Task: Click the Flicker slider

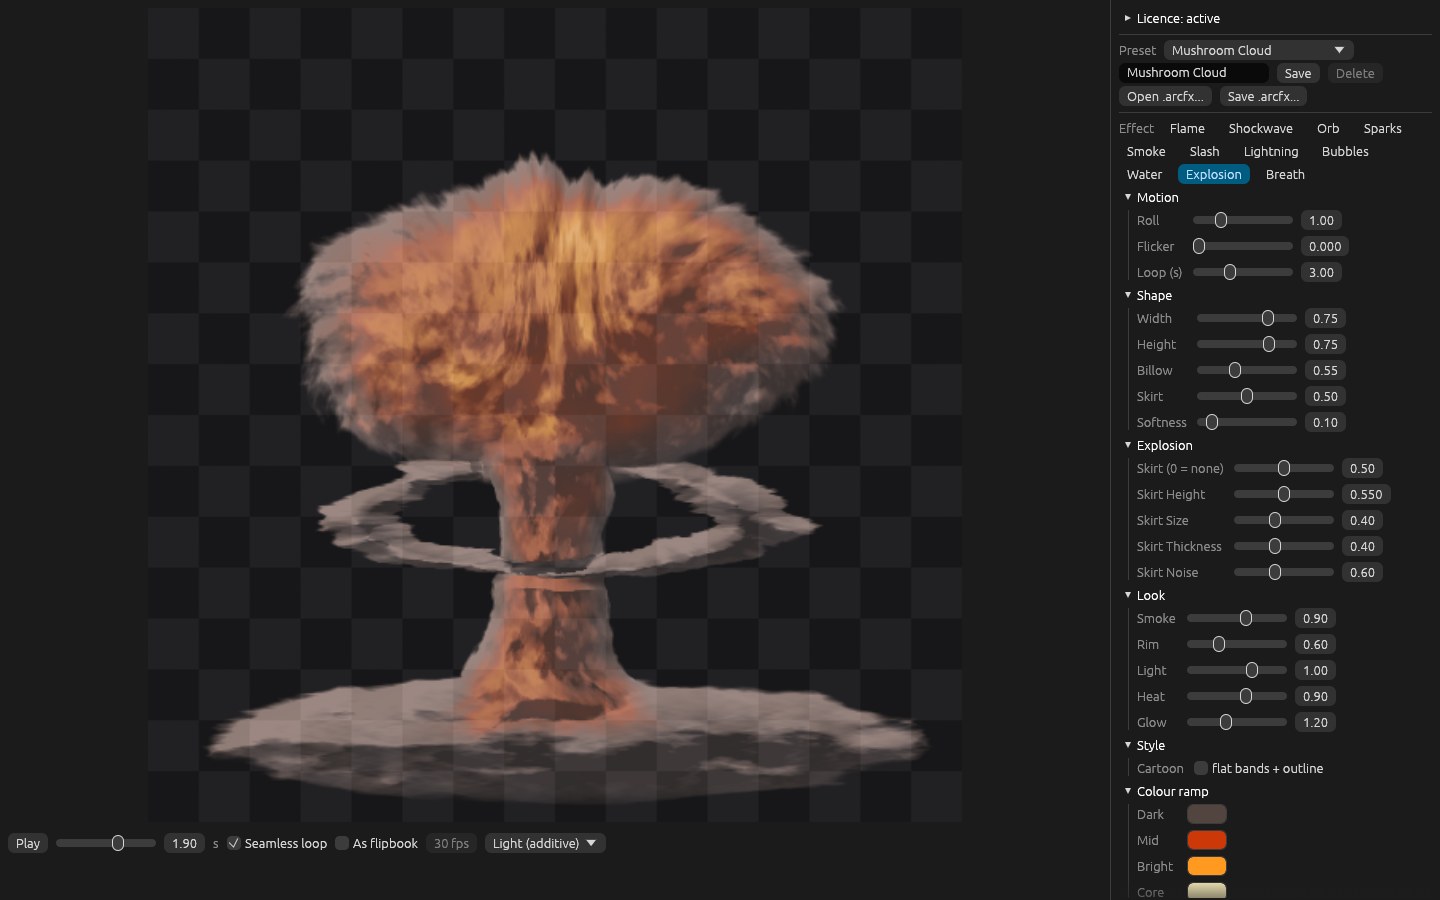Action: [x=1243, y=246]
